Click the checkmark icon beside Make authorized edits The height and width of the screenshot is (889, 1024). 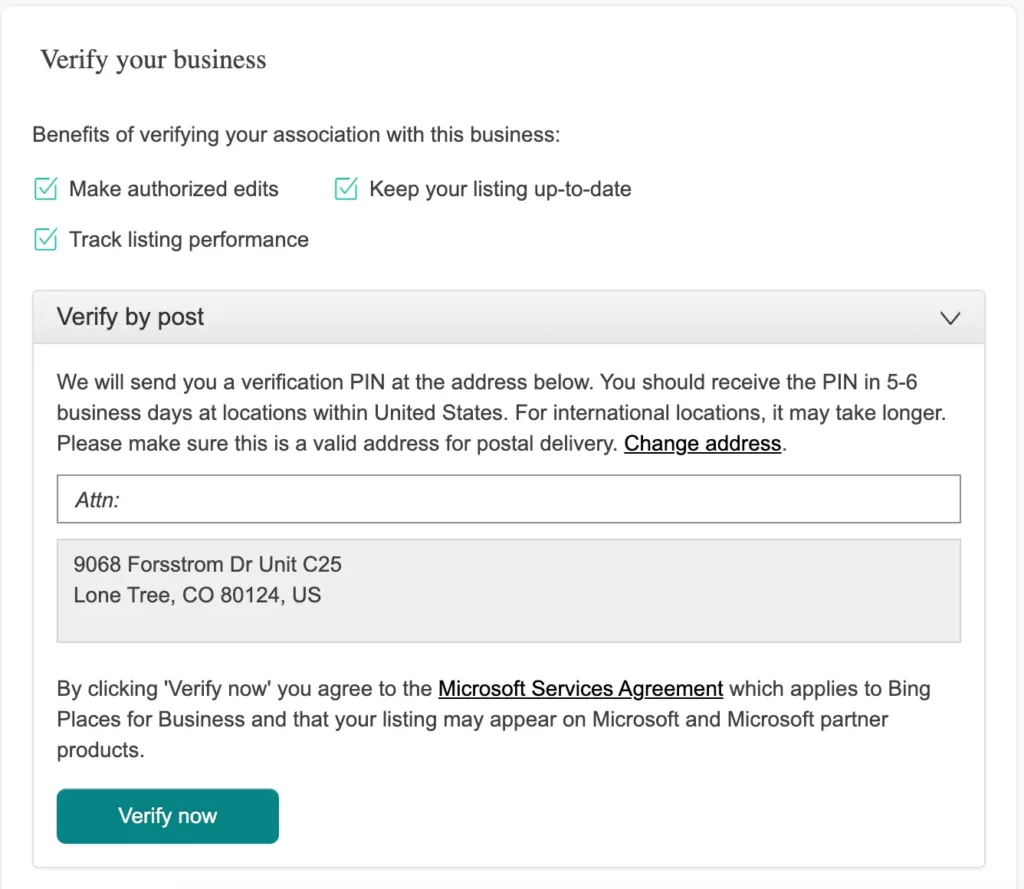(45, 188)
